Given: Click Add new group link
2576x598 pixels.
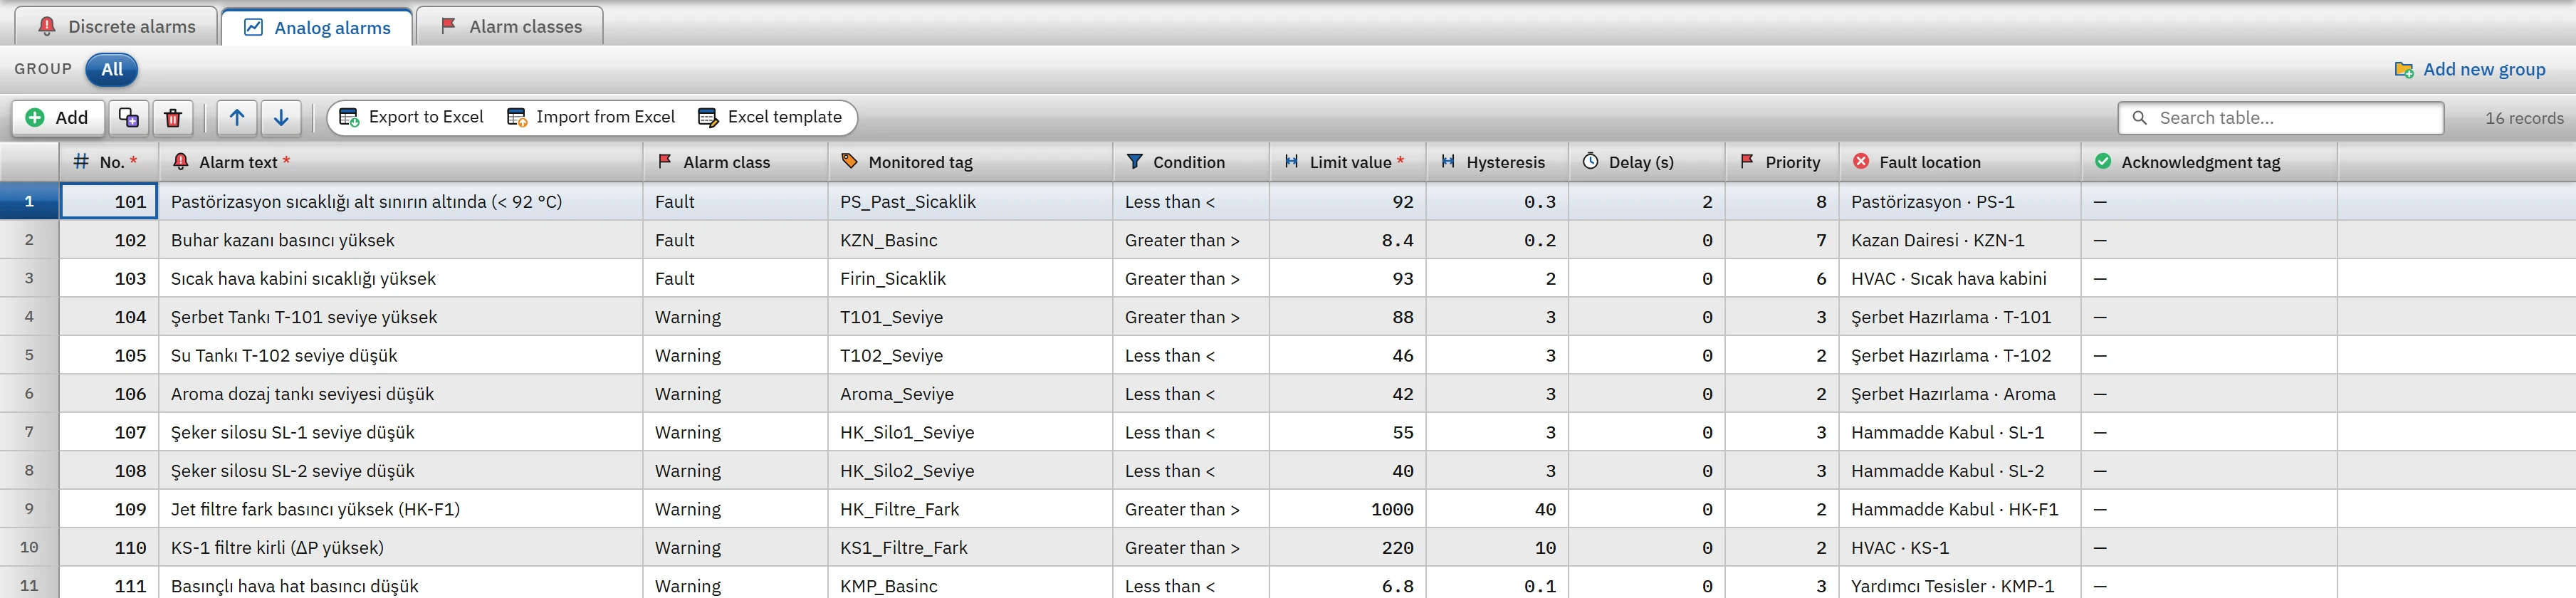Looking at the screenshot, I should [x=2471, y=70].
